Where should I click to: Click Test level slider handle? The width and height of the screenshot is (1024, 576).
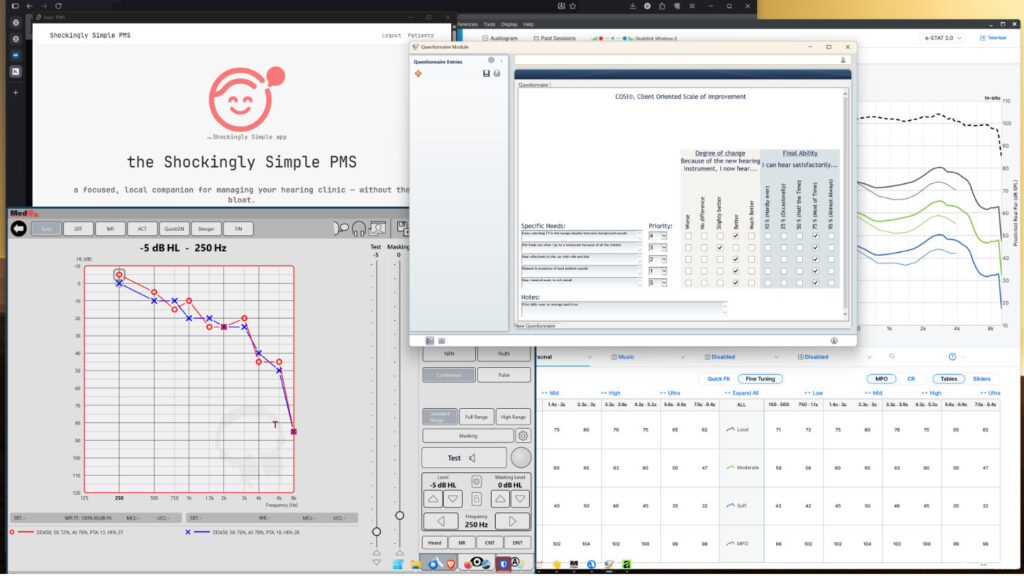pyautogui.click(x=376, y=532)
